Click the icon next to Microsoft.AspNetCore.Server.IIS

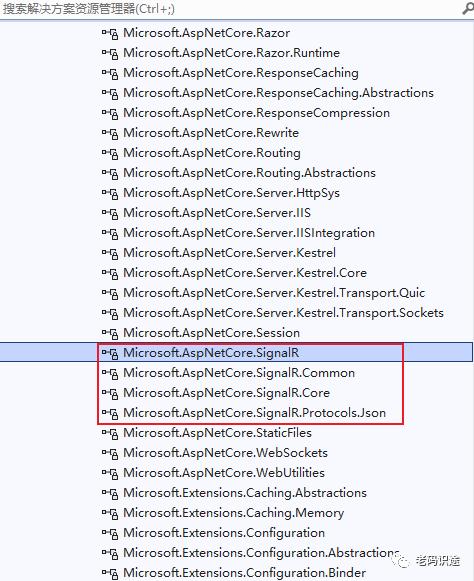coord(110,213)
